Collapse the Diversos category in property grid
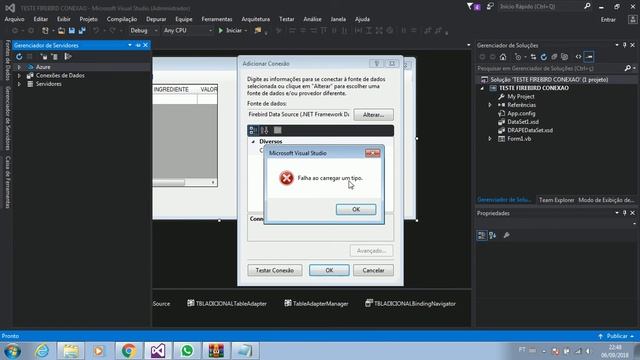This screenshot has width=640, height=360. click(x=253, y=142)
